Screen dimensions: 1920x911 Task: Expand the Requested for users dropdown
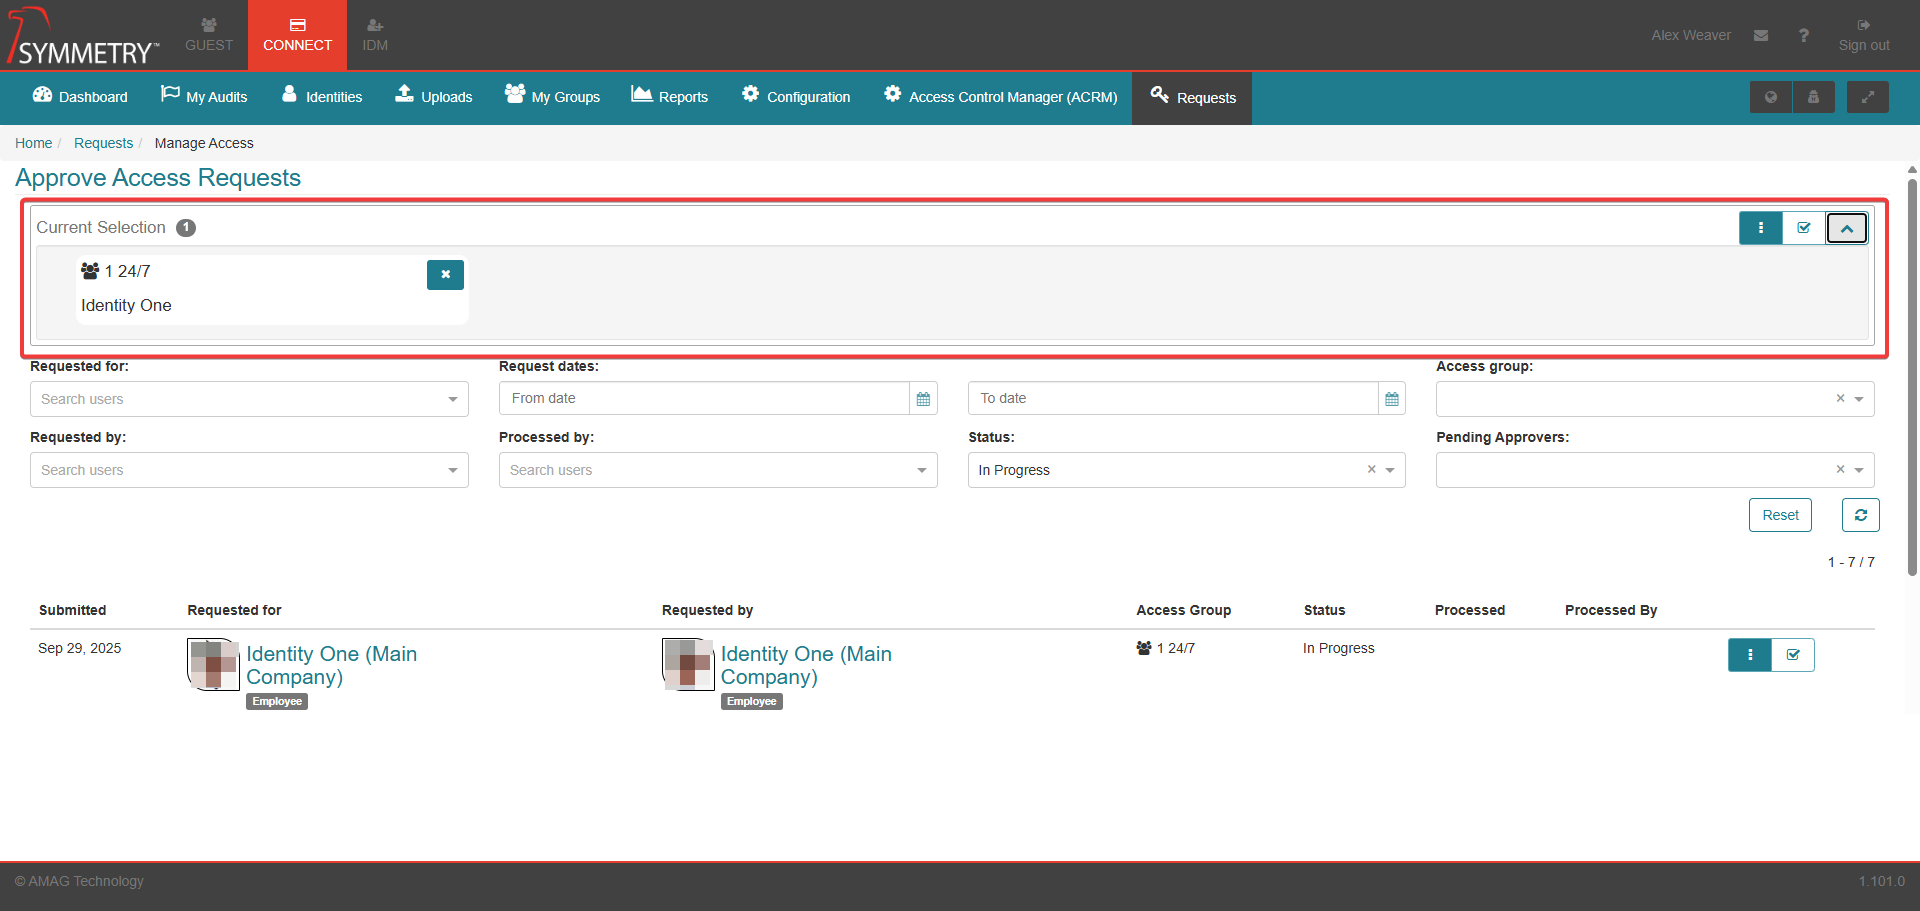click(x=453, y=399)
